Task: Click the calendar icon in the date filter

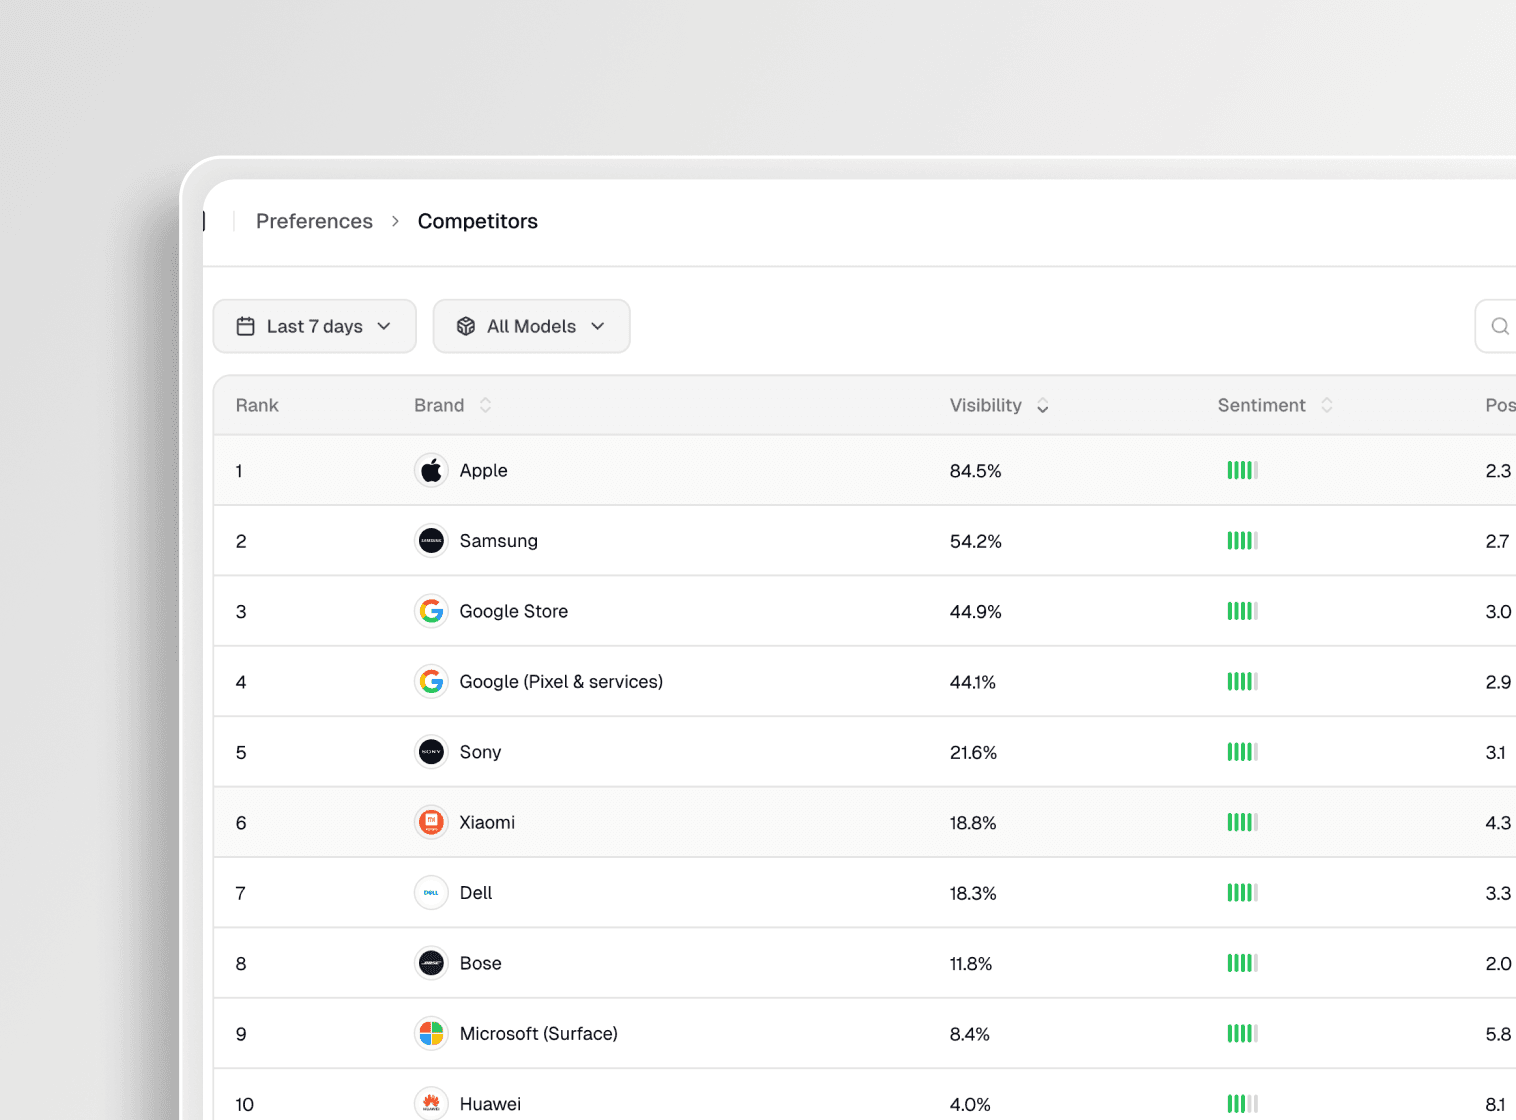Action: [x=245, y=325]
